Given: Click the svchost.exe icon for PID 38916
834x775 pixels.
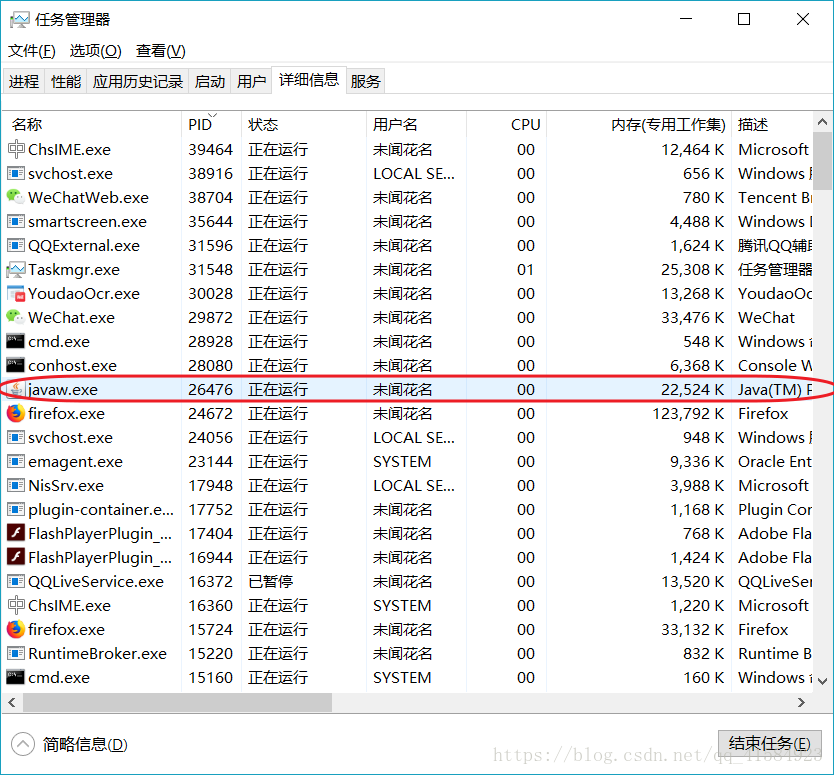Looking at the screenshot, I should pos(16,173).
